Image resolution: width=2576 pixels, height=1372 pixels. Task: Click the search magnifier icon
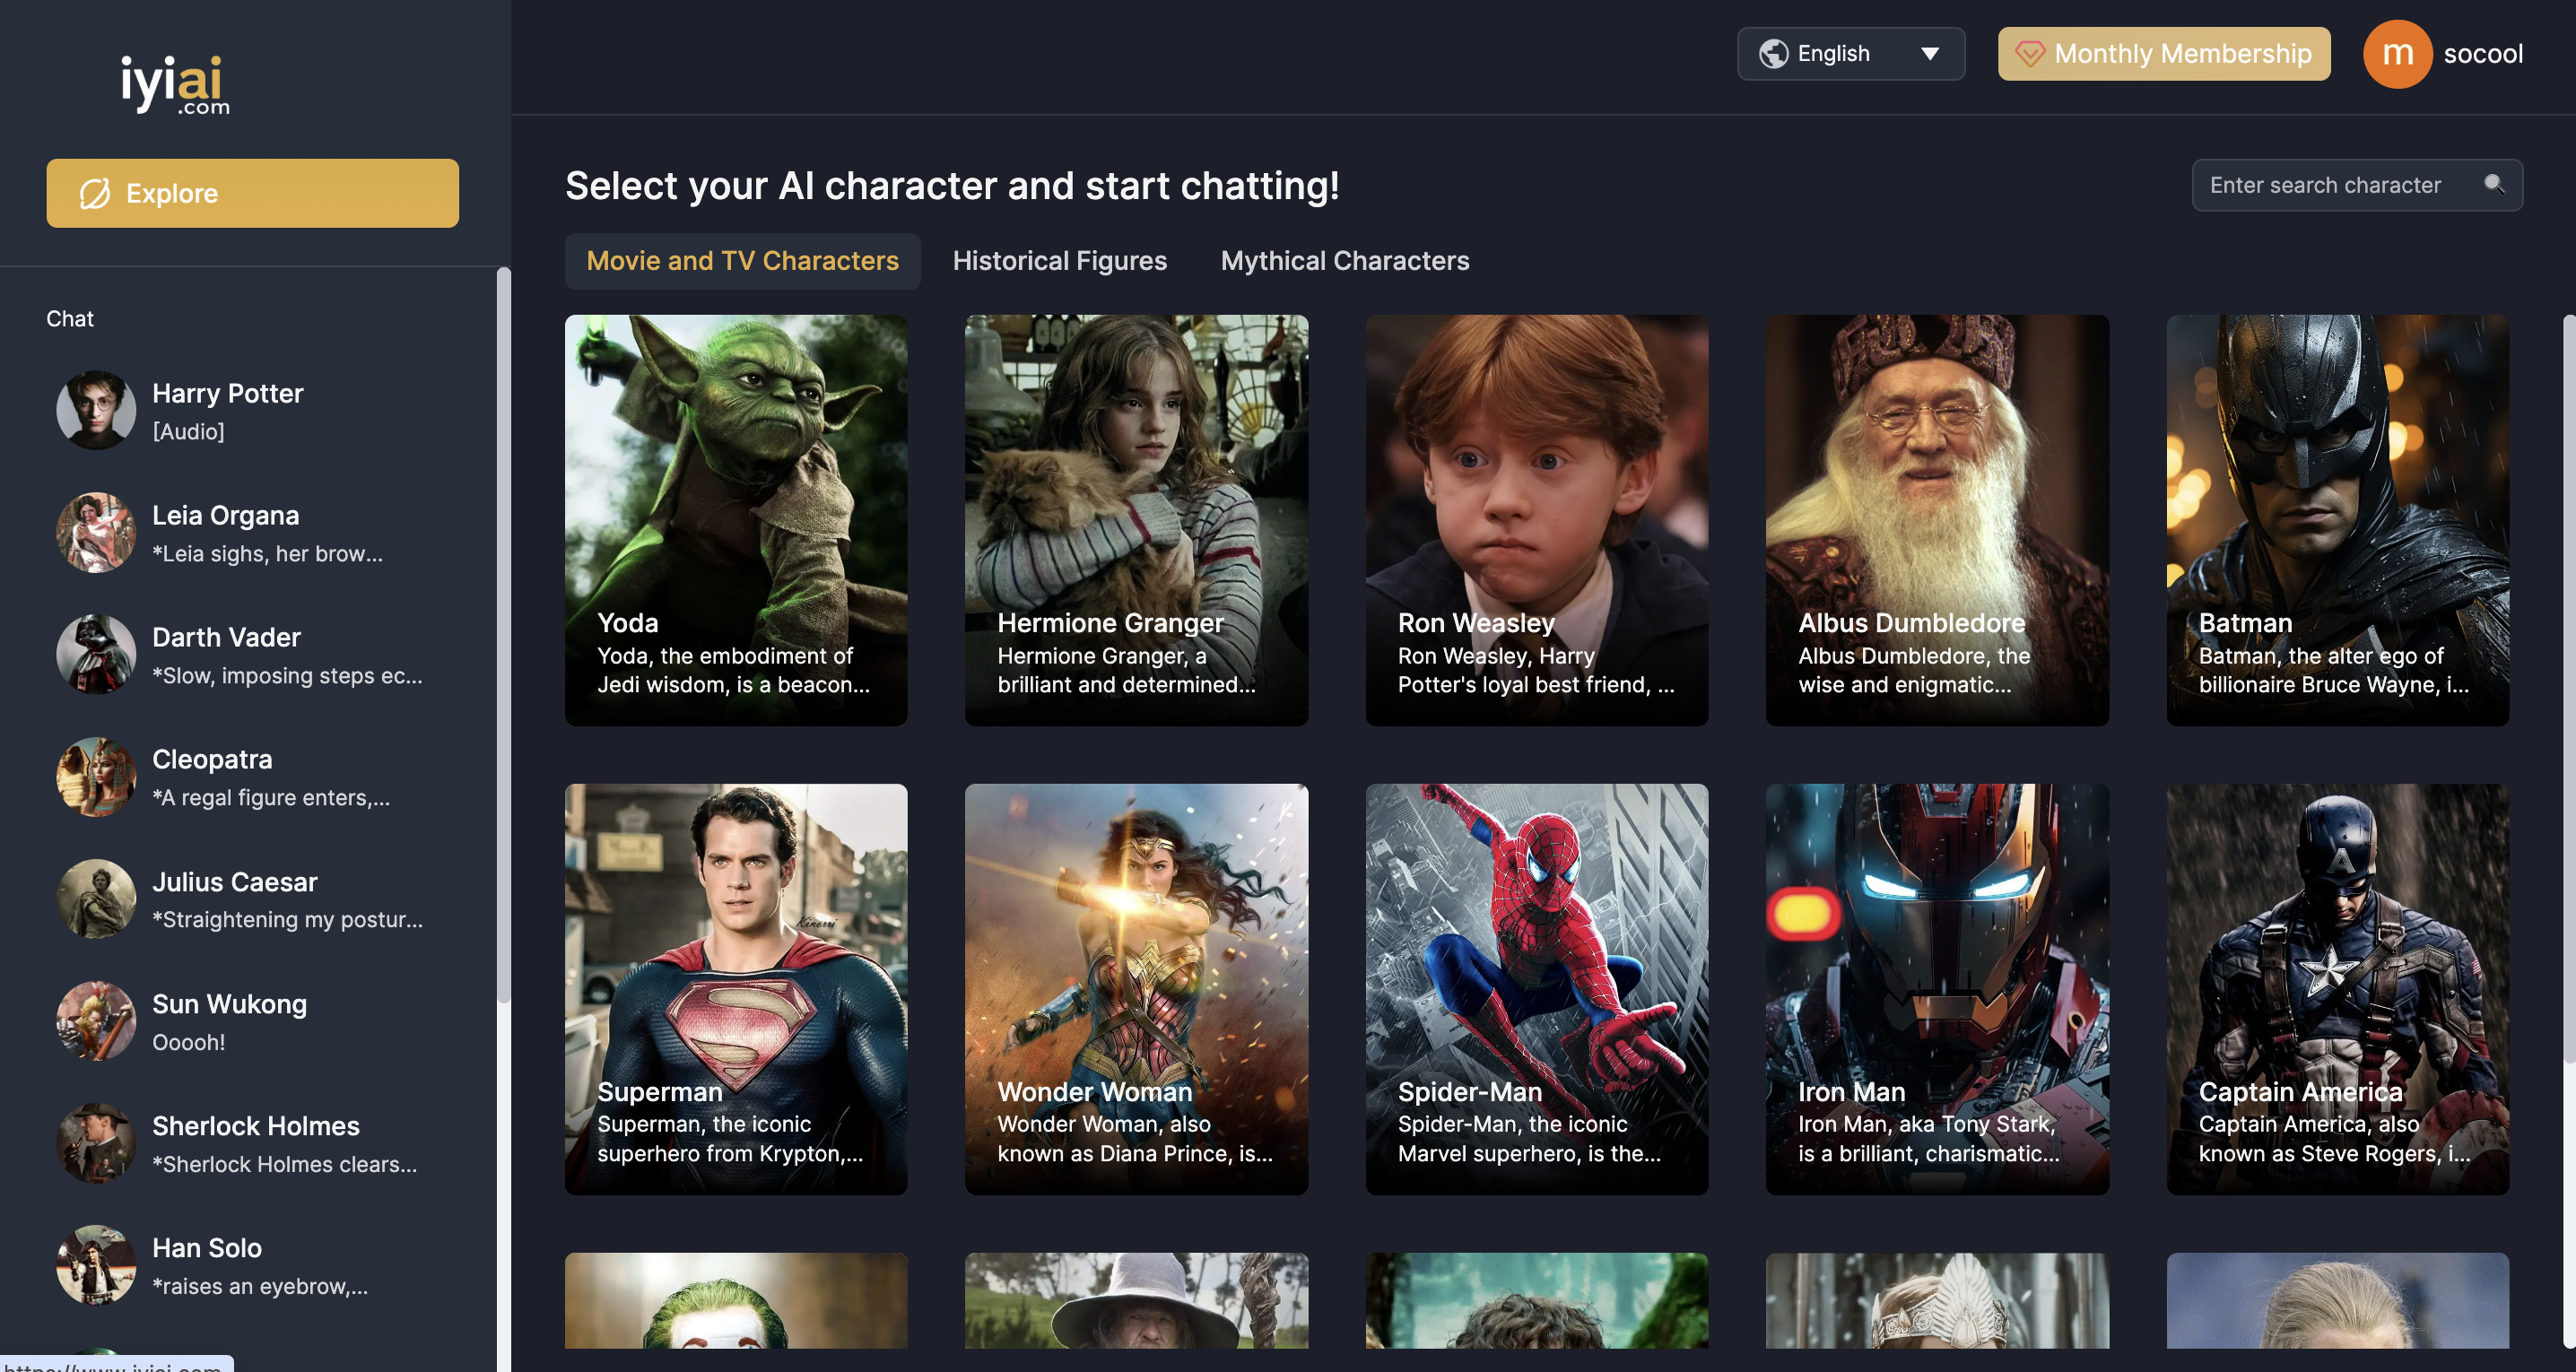[2493, 184]
